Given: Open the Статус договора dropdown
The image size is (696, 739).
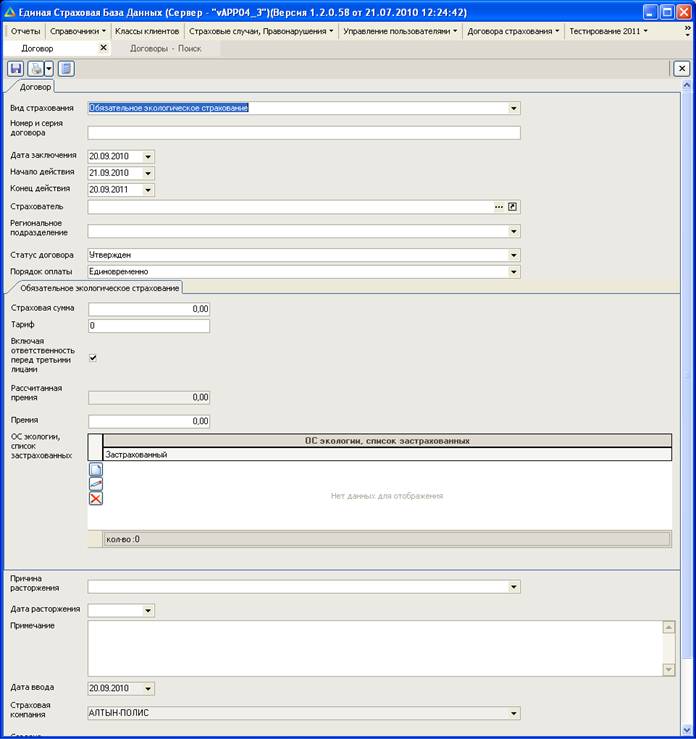Looking at the screenshot, I should click(x=514, y=255).
